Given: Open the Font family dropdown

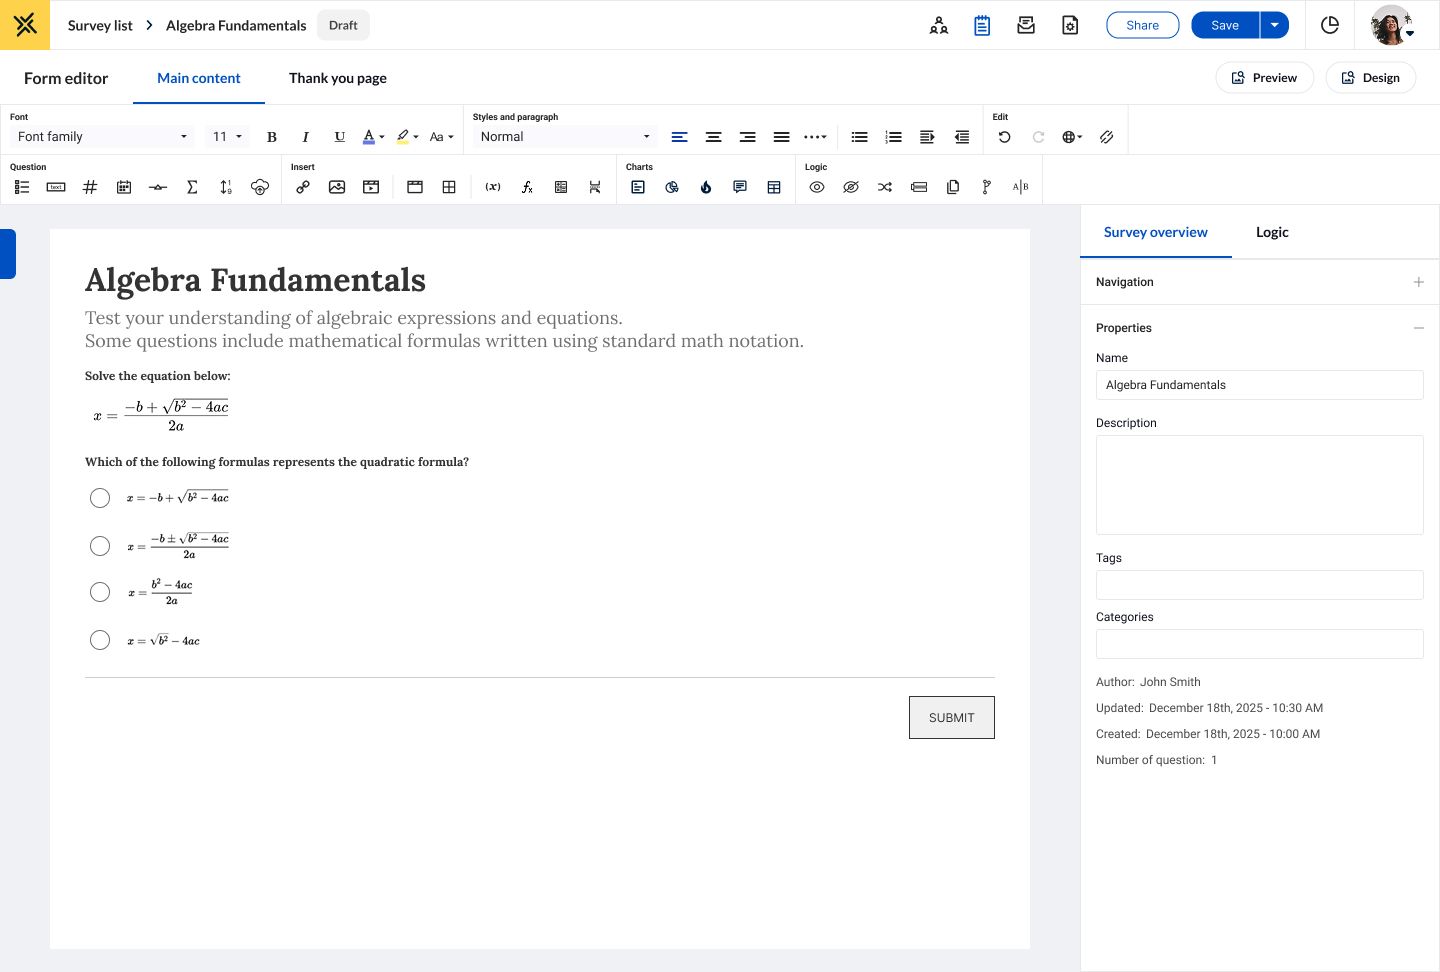Looking at the screenshot, I should tap(102, 137).
